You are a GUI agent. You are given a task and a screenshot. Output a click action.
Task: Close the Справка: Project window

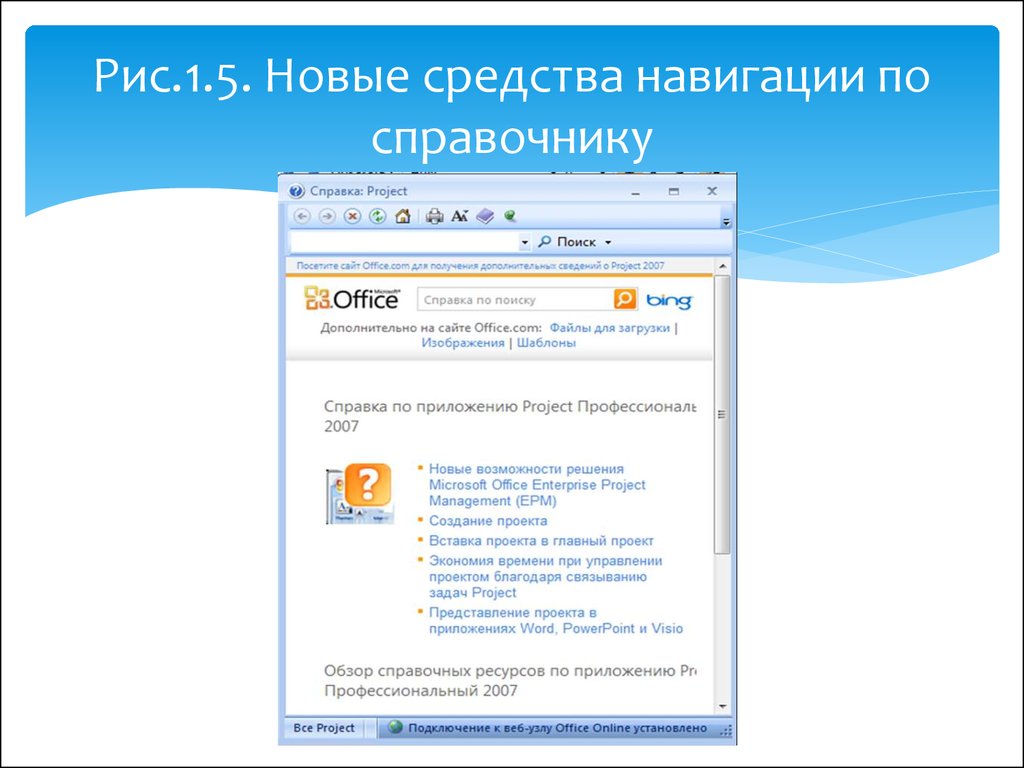[x=712, y=191]
